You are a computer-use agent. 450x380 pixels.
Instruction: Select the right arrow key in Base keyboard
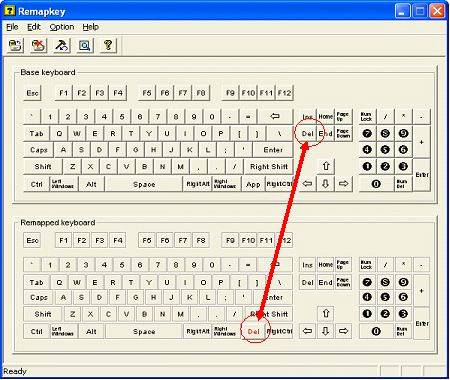(344, 184)
